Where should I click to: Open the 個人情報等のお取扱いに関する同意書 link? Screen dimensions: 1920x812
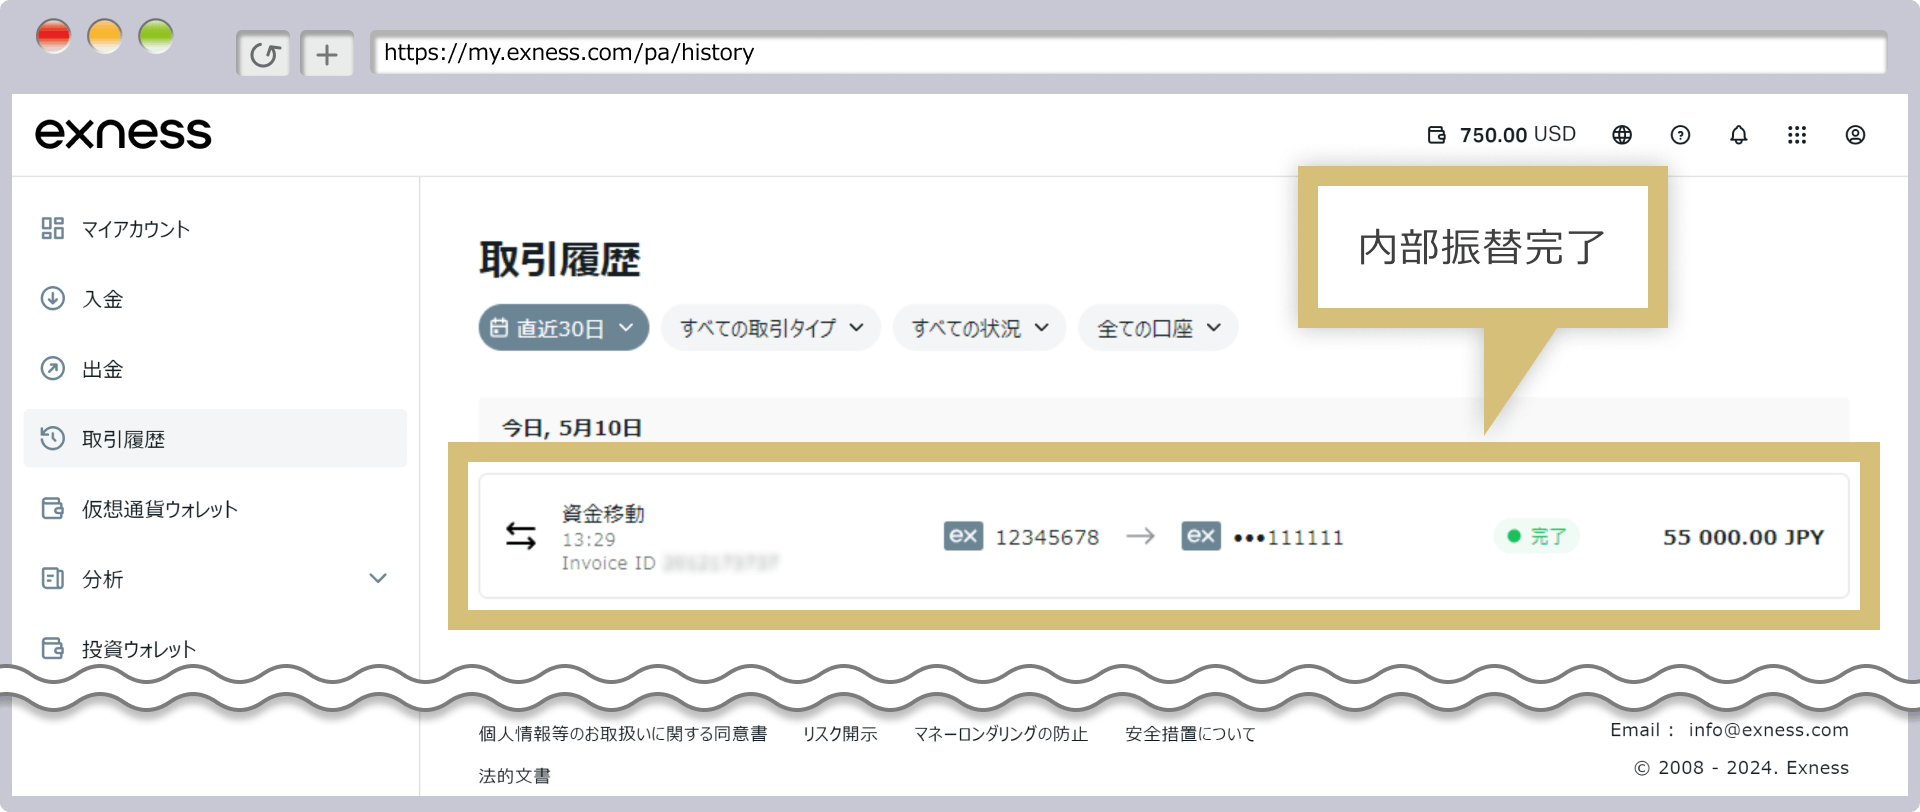623,734
